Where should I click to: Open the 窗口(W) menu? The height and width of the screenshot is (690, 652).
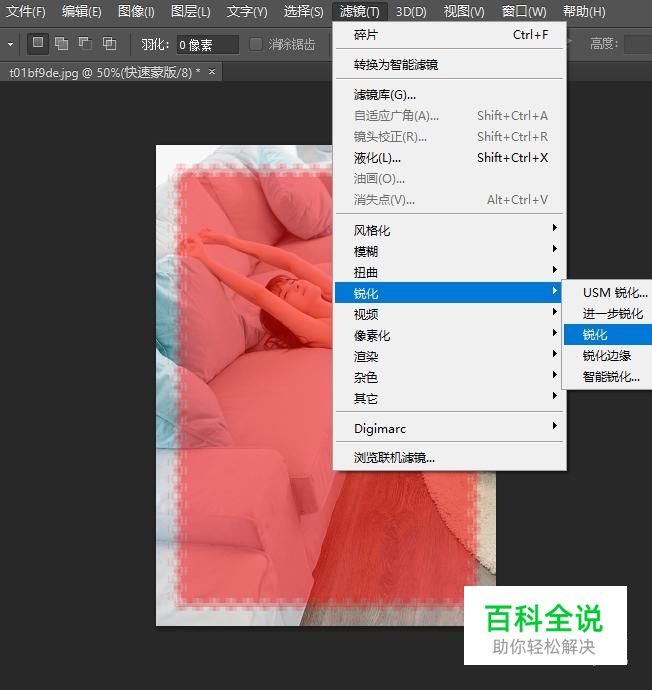click(524, 11)
